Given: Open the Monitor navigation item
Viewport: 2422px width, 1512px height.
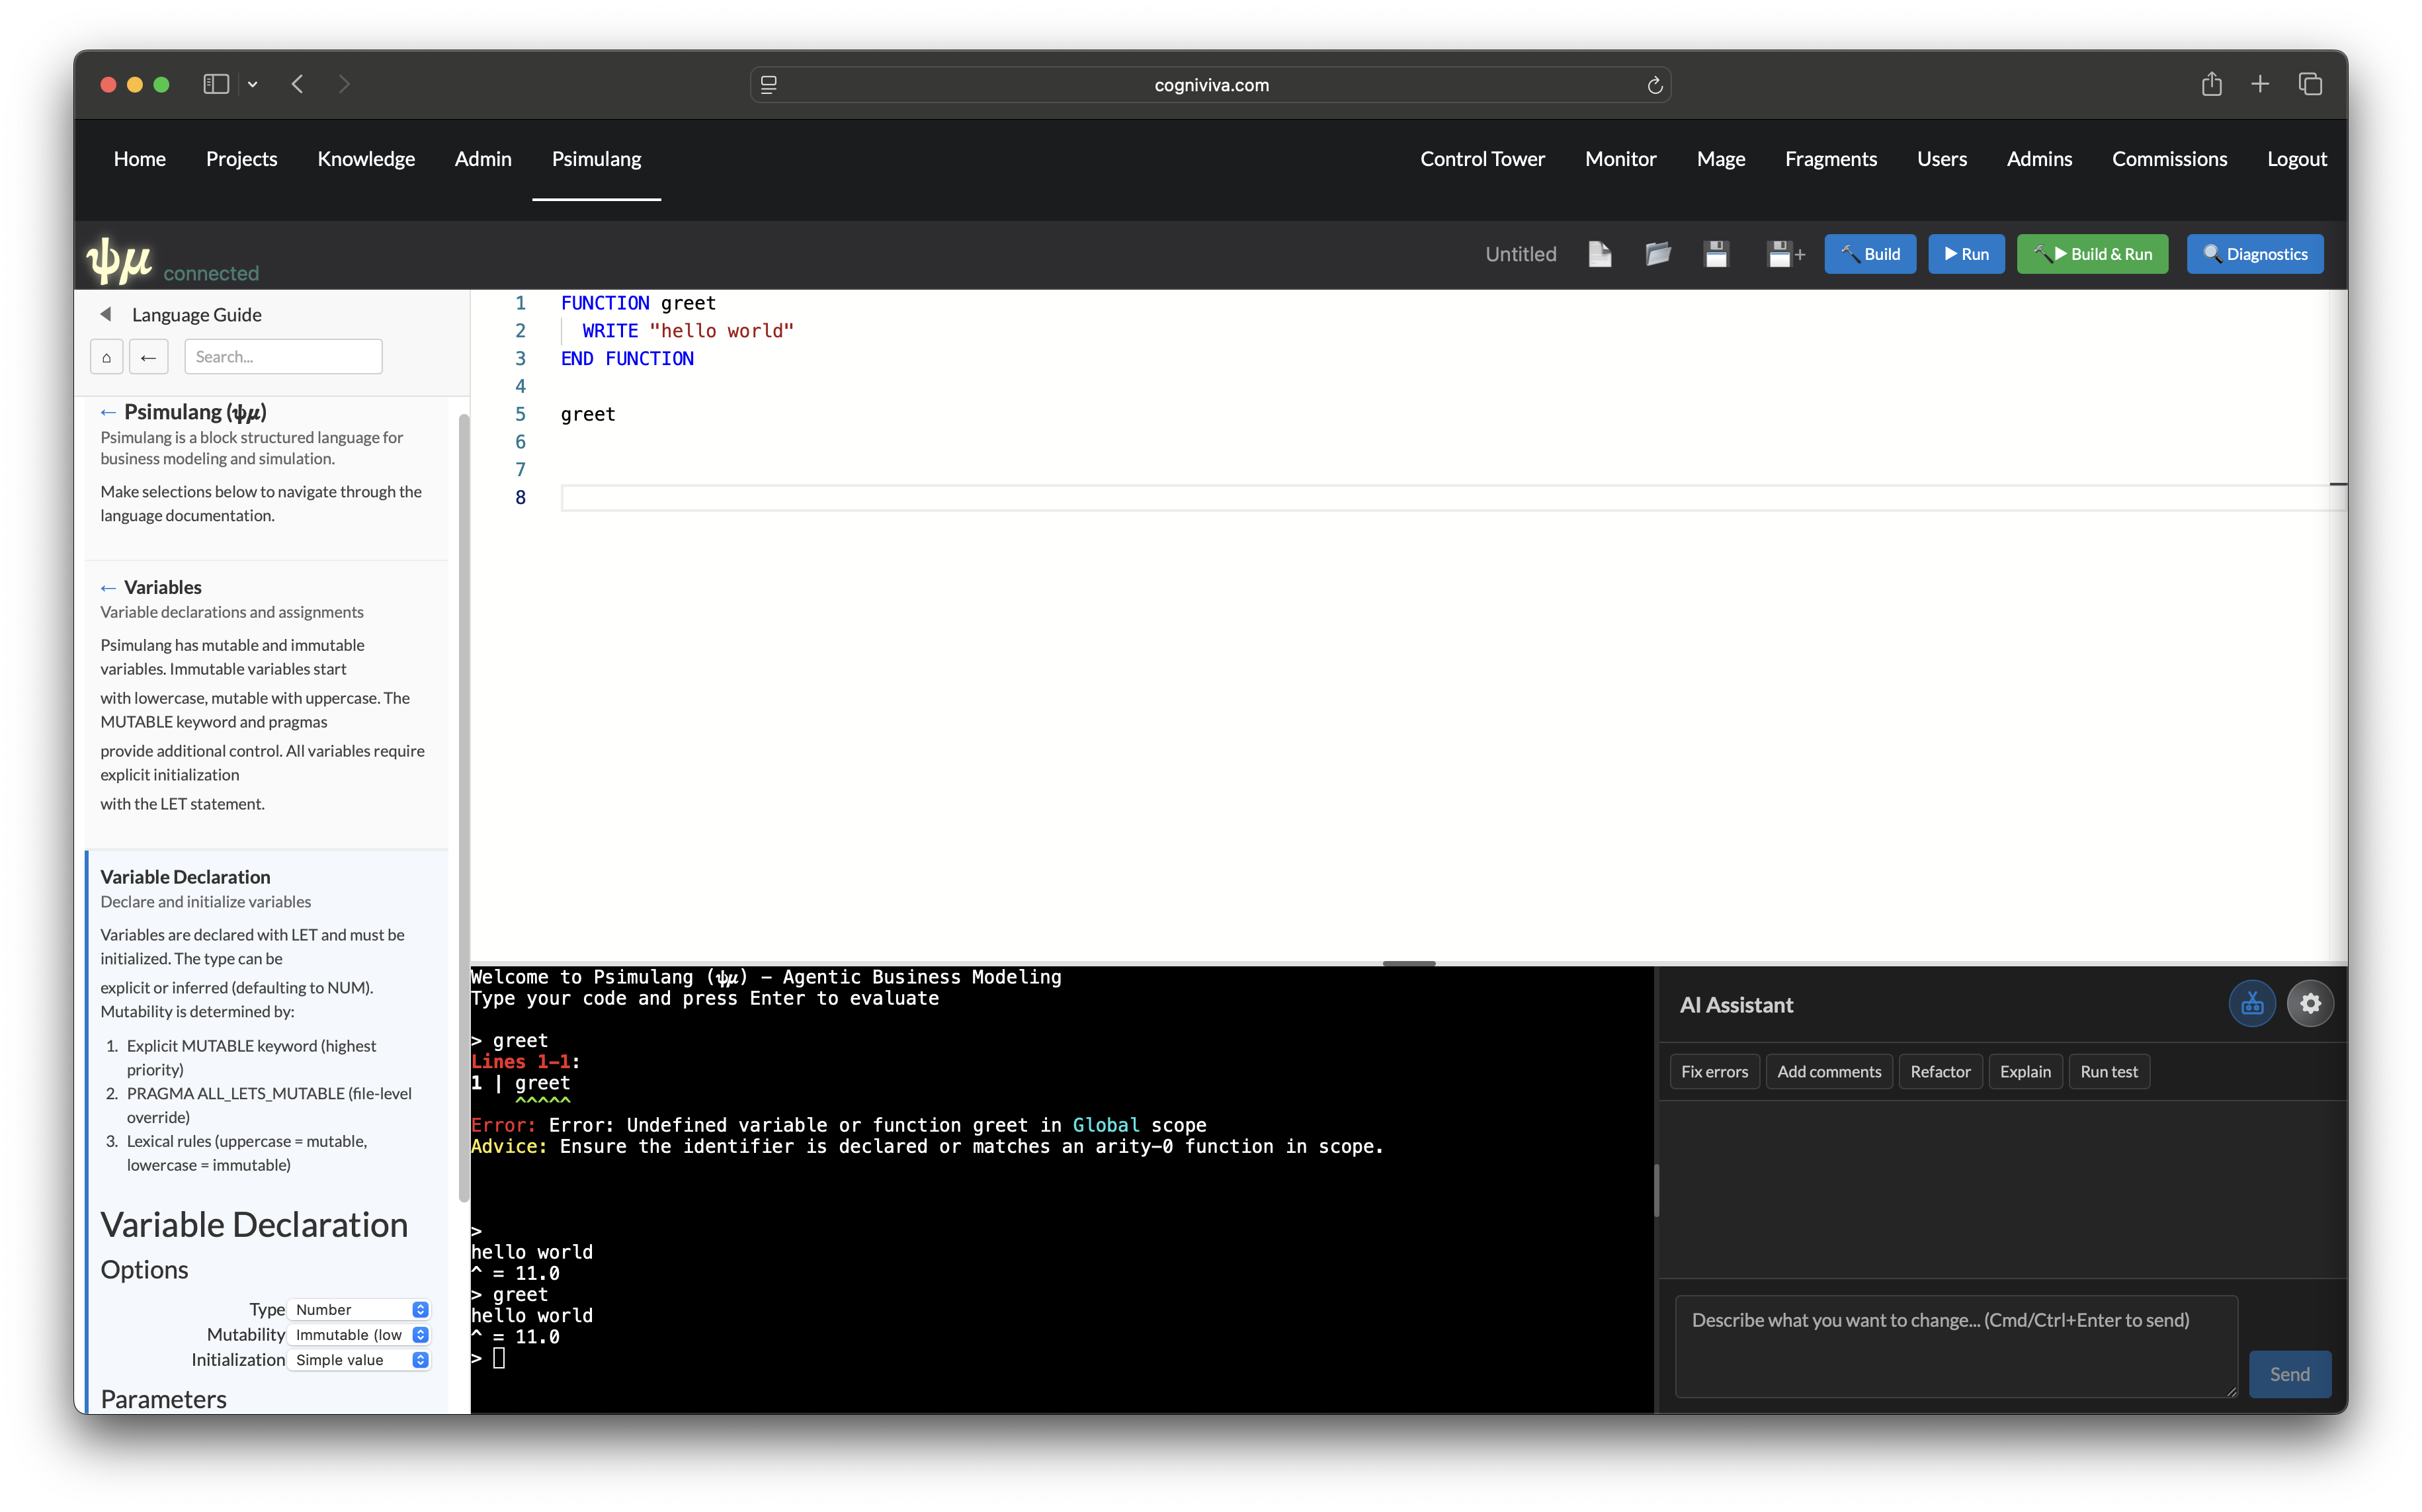Looking at the screenshot, I should click(x=1620, y=159).
